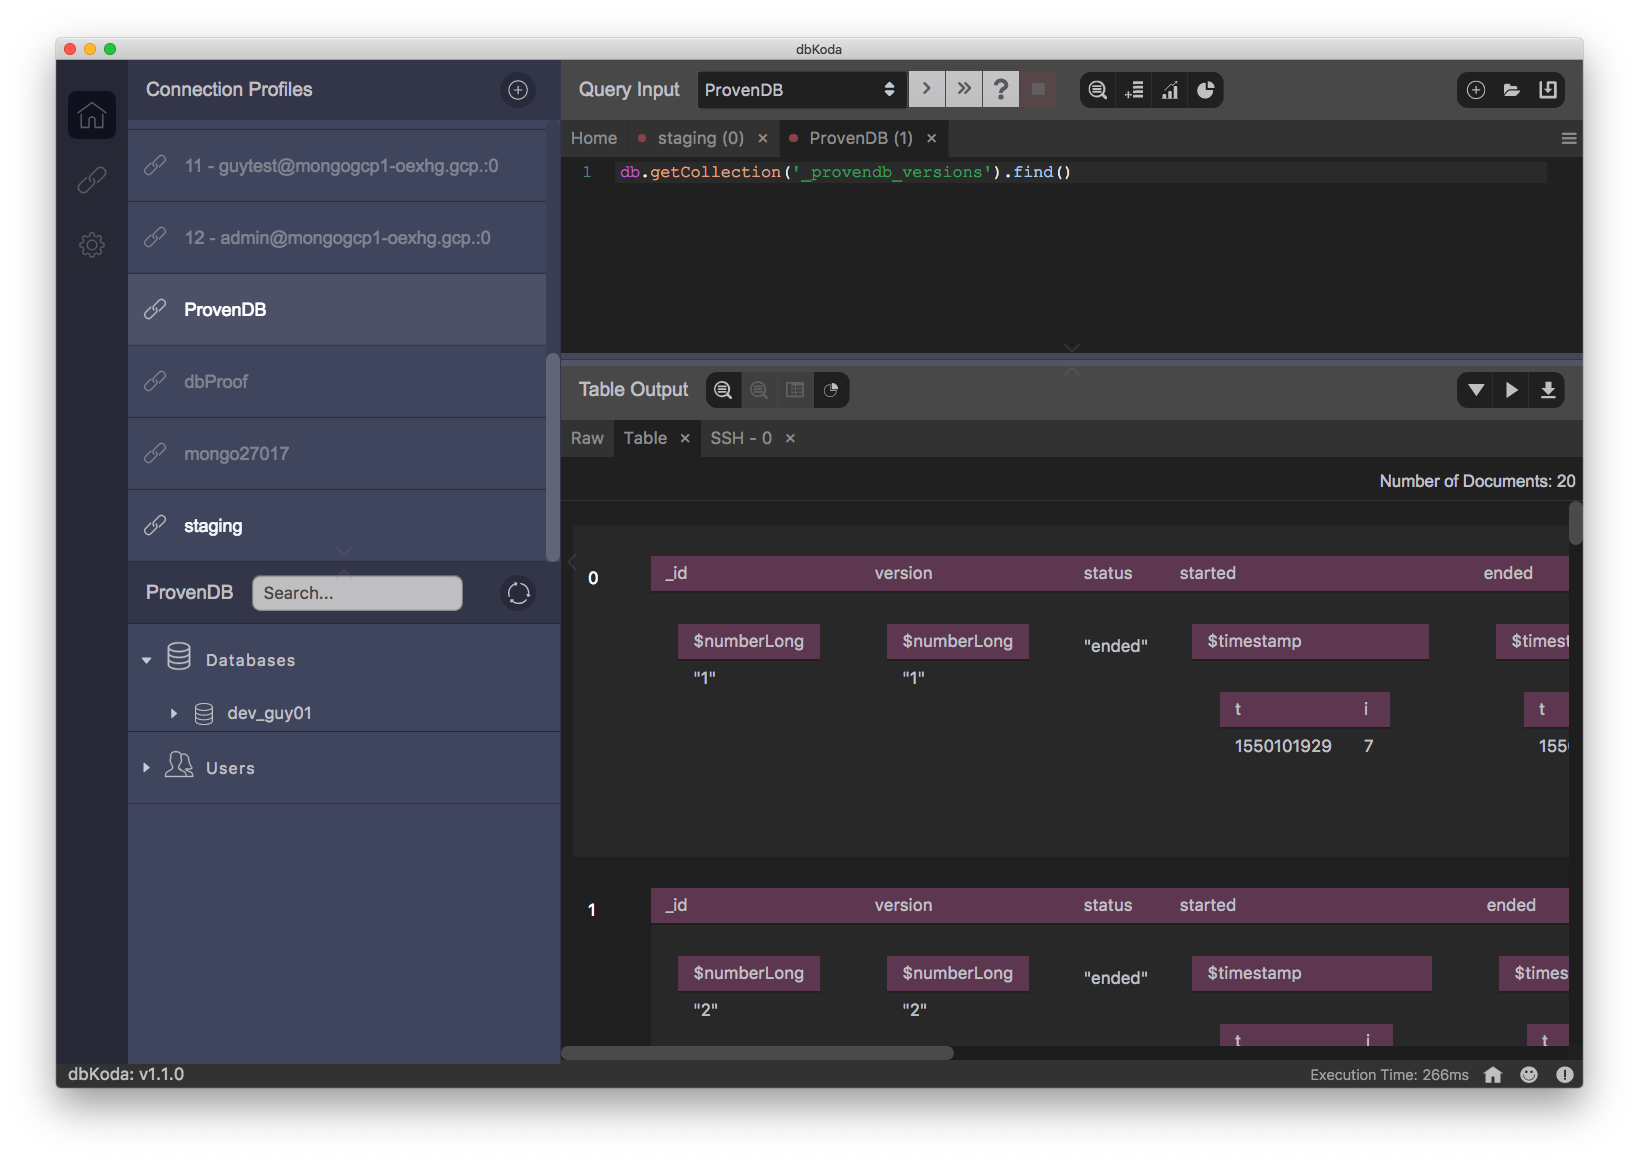This screenshot has width=1639, height=1162.
Task: Execute the selected query line
Action: pyautogui.click(x=927, y=89)
